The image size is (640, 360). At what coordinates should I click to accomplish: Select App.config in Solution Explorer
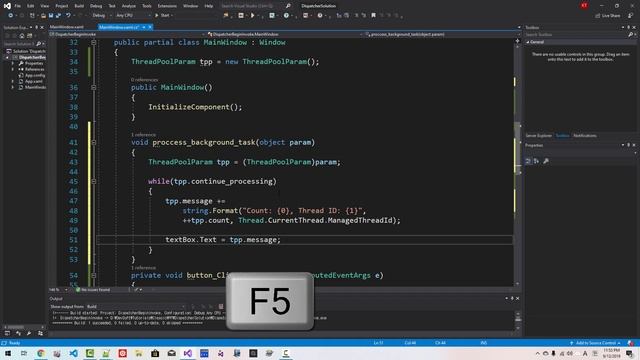32,76
